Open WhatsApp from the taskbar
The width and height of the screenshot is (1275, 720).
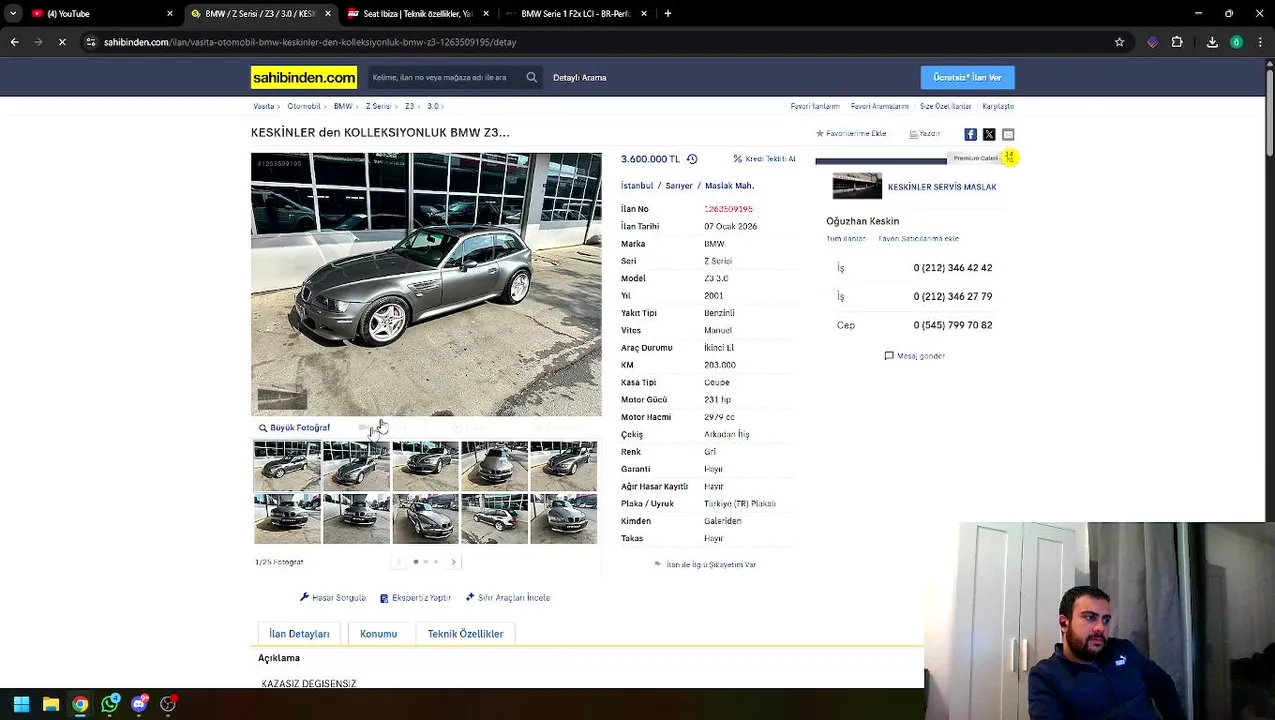pos(109,704)
